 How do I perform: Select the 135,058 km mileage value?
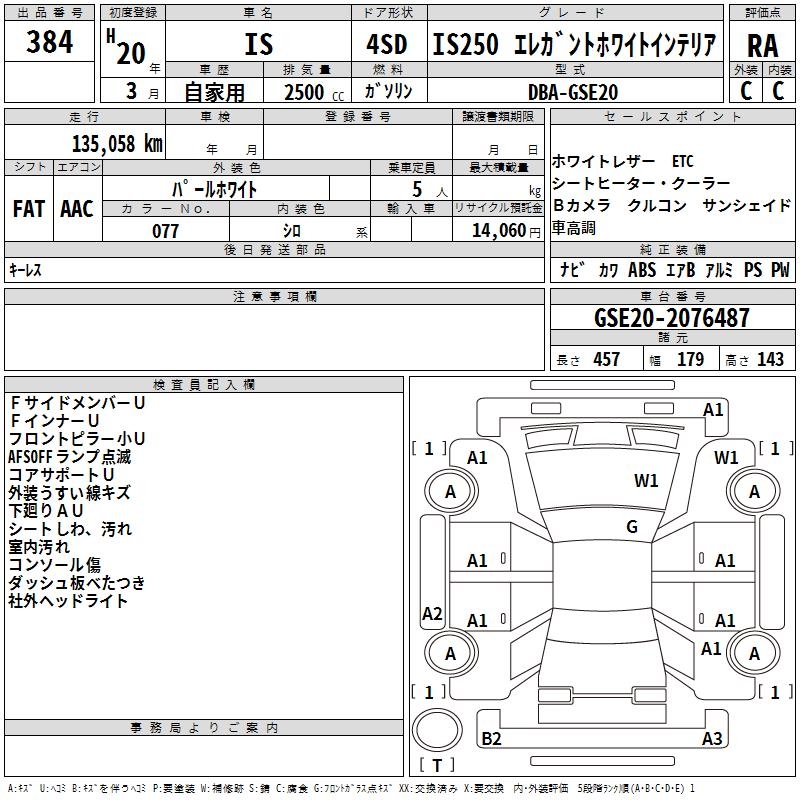(x=117, y=144)
